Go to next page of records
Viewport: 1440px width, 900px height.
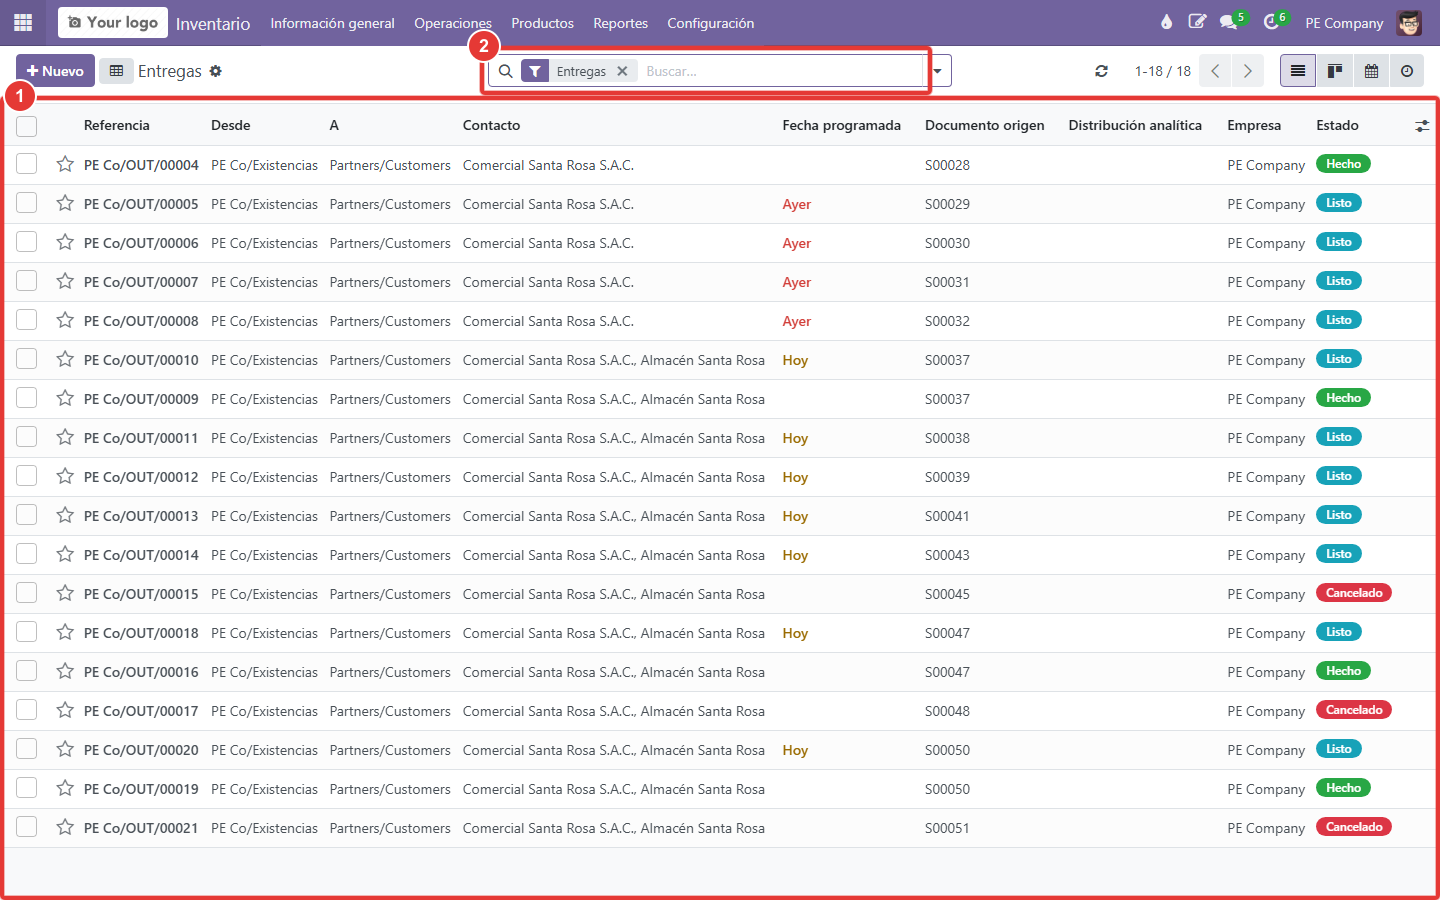pos(1248,71)
